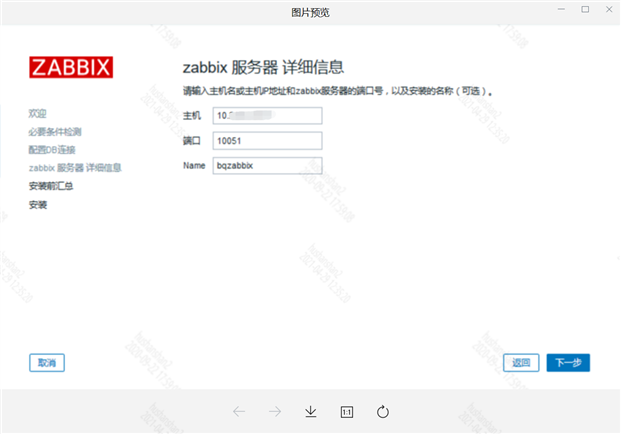621x434 pixels.
Task: Select the 安装前汇总 step
Action: coord(51,186)
